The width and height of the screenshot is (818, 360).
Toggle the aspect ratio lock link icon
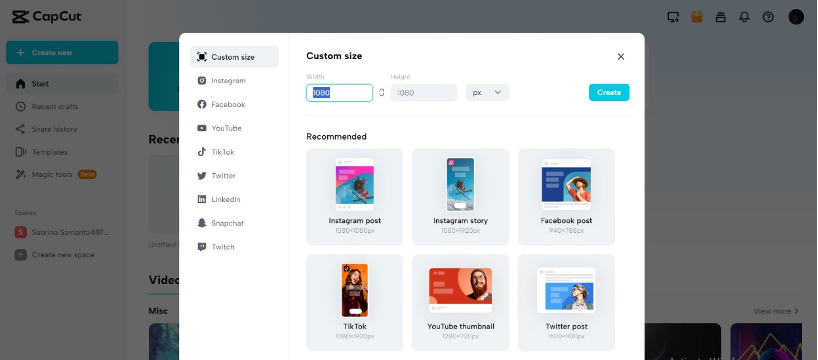[x=381, y=92]
